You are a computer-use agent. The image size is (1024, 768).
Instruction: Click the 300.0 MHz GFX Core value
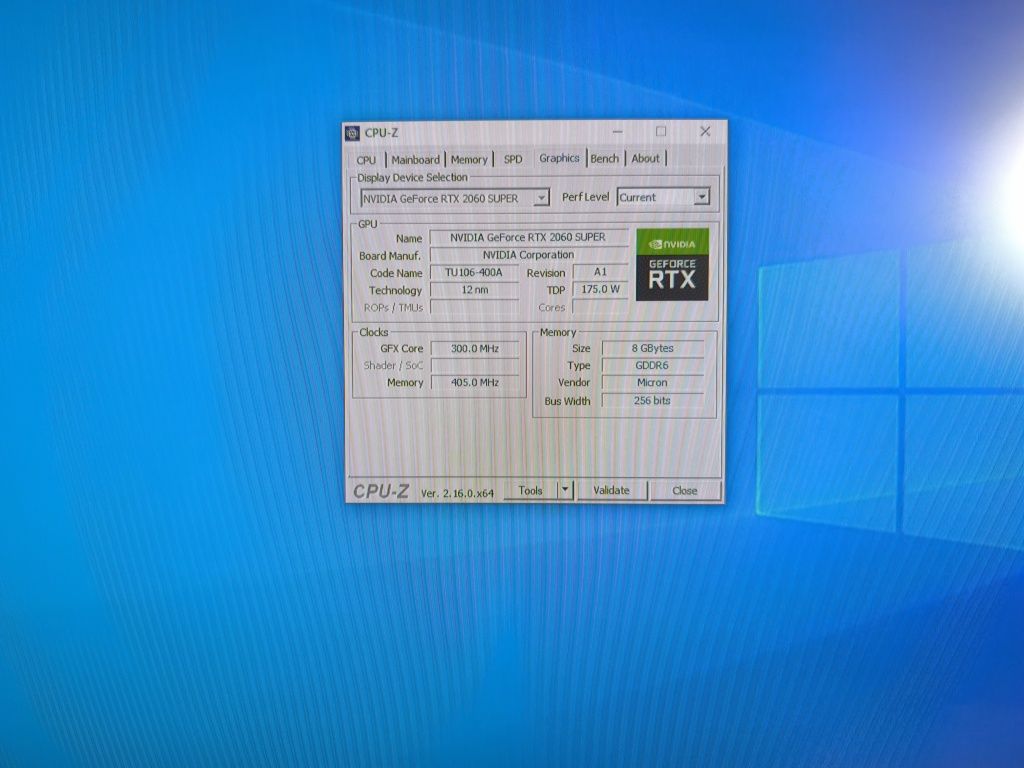[x=475, y=349]
